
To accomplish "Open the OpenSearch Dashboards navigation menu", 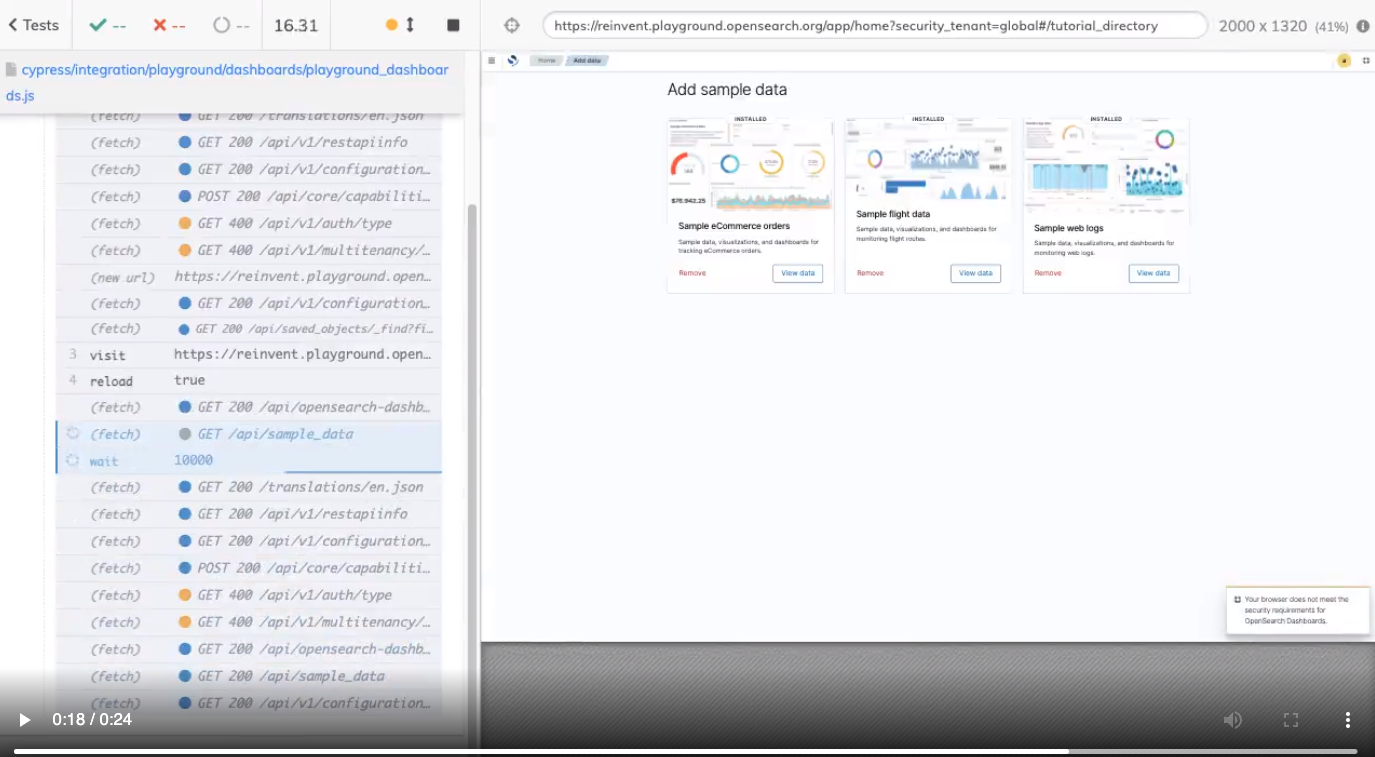I will [x=491, y=59].
